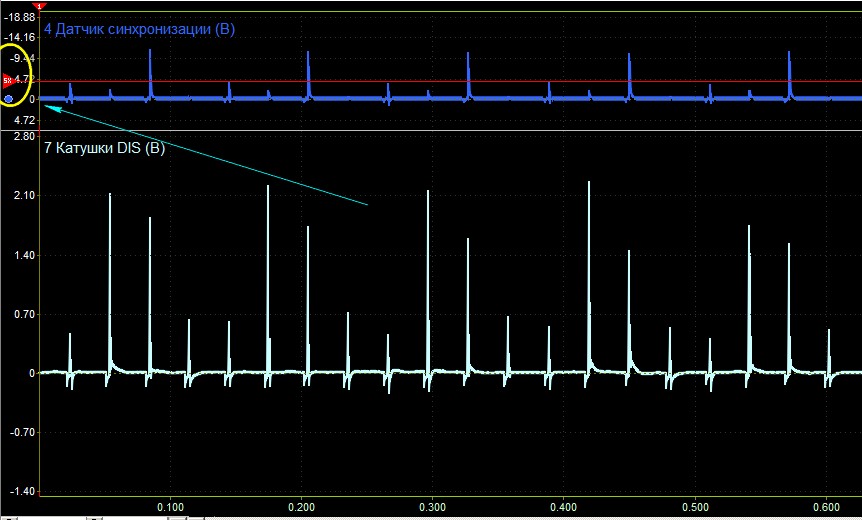The image size is (862, 520).
Task: Click the '7 Катушки DIS (В)' channel label
Action: coord(104,148)
